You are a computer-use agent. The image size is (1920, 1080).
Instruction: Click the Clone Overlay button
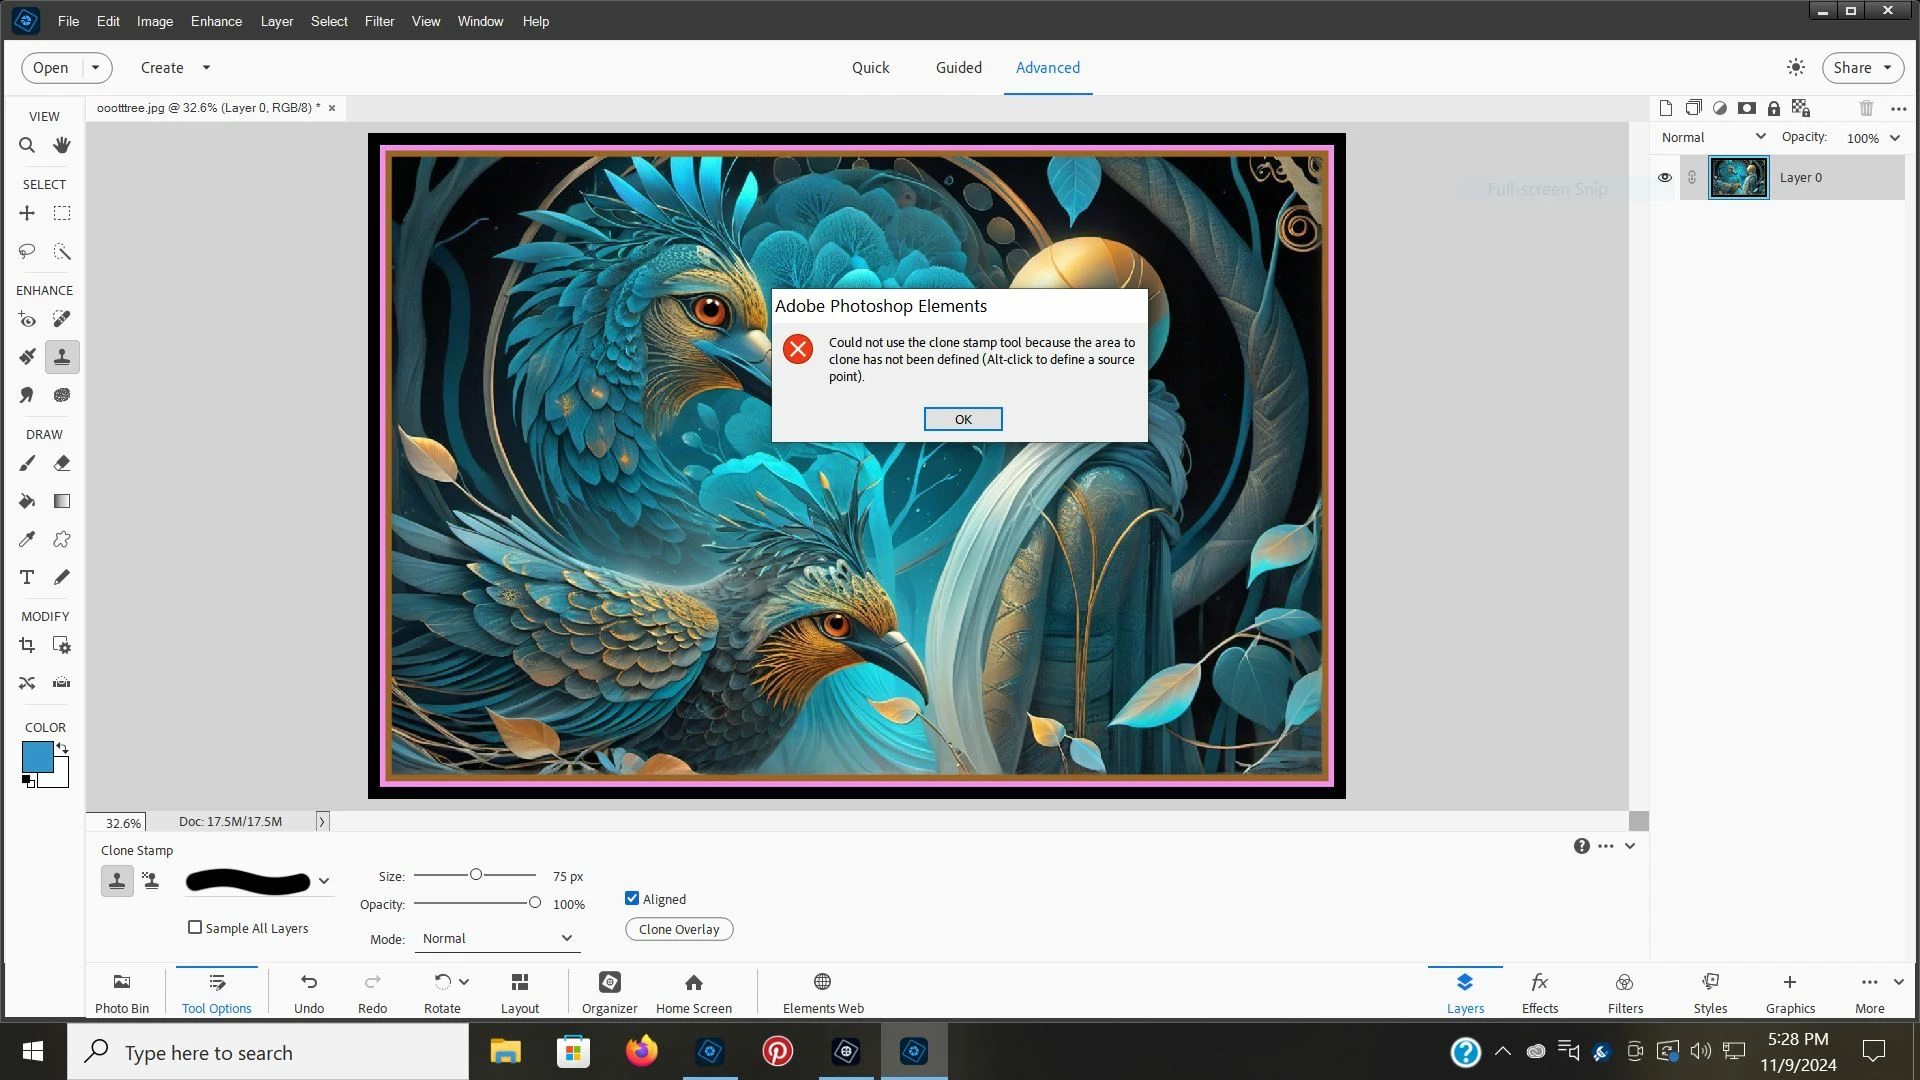point(679,929)
